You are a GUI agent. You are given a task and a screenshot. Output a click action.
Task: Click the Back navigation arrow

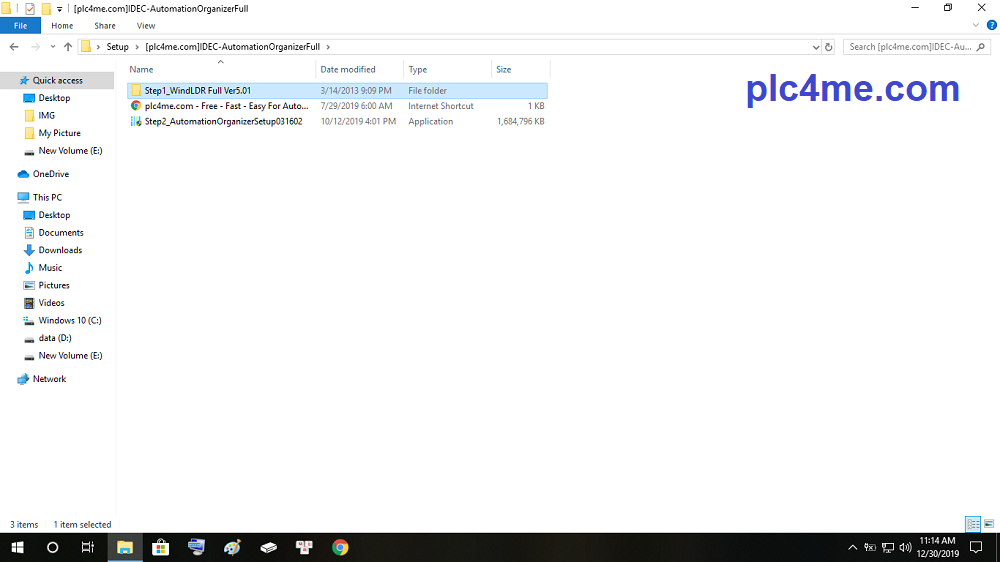click(14, 47)
